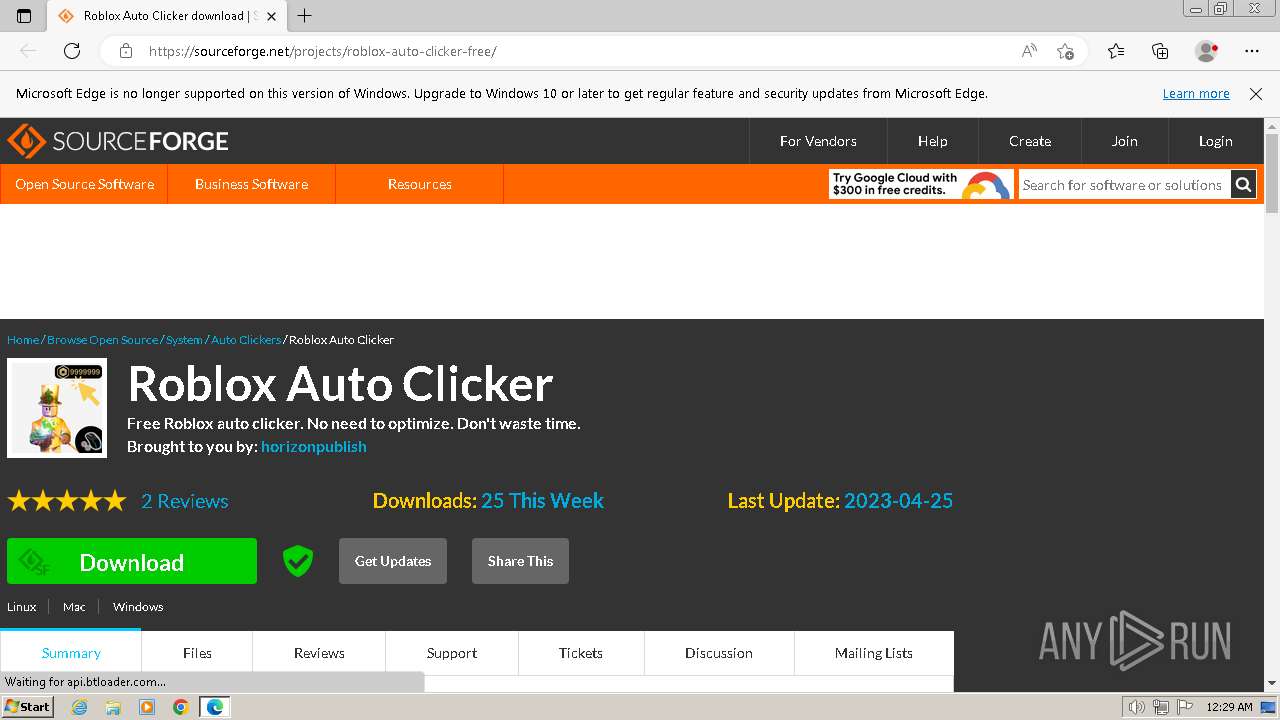Open media player taskbar icon
The width and height of the screenshot is (1280, 720).
[147, 707]
